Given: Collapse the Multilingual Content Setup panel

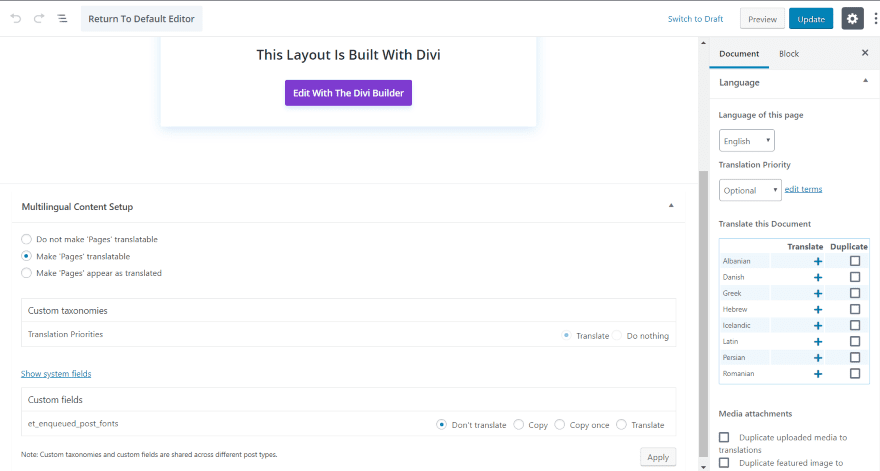Looking at the screenshot, I should pos(671,205).
